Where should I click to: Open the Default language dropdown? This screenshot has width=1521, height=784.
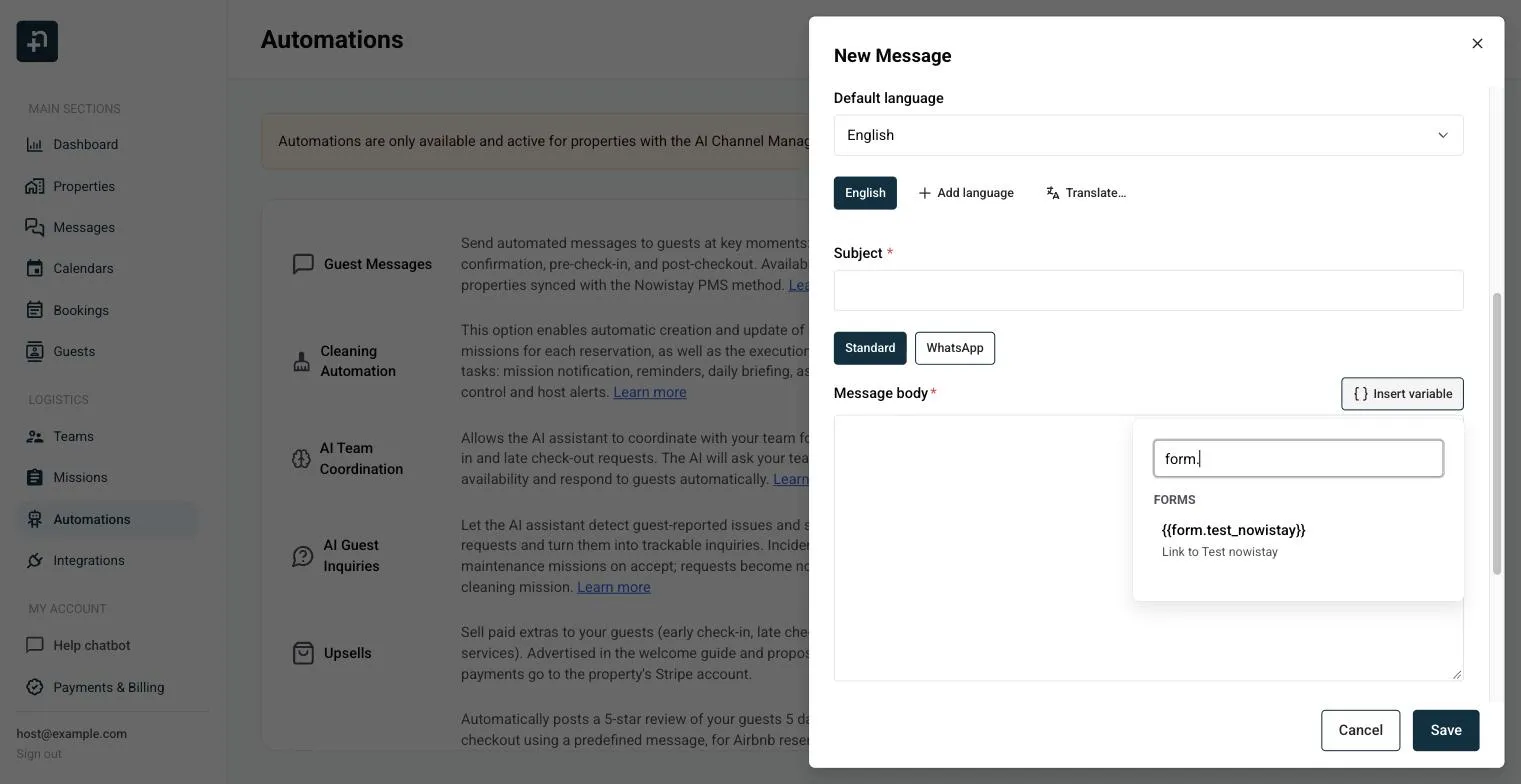(x=1148, y=135)
